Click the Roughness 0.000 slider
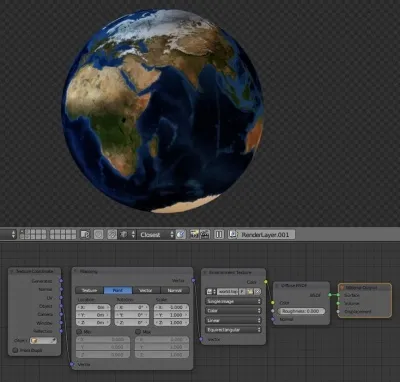 pyautogui.click(x=301, y=311)
